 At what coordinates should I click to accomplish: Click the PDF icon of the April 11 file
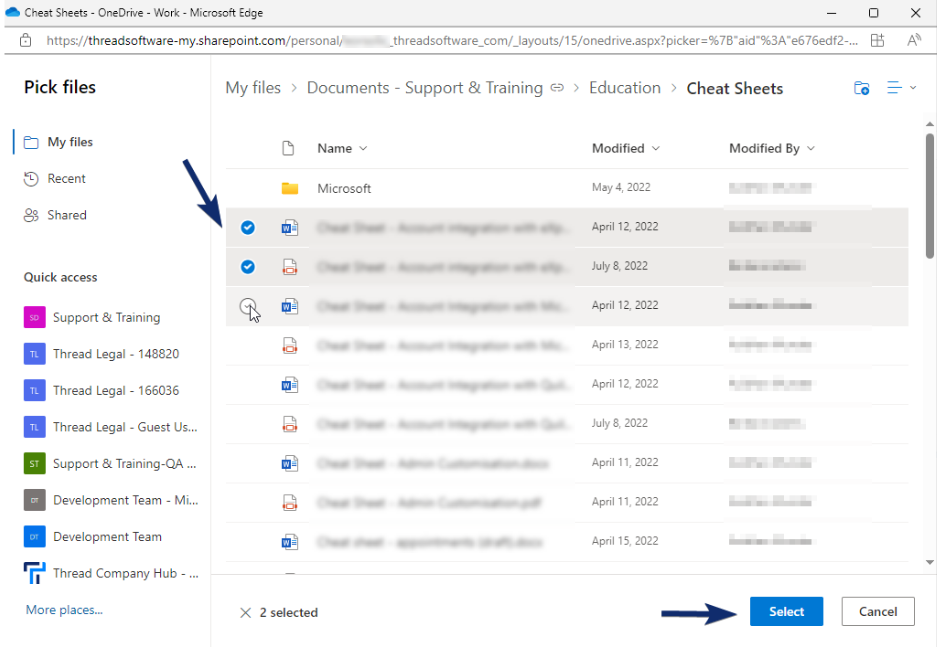pos(290,502)
